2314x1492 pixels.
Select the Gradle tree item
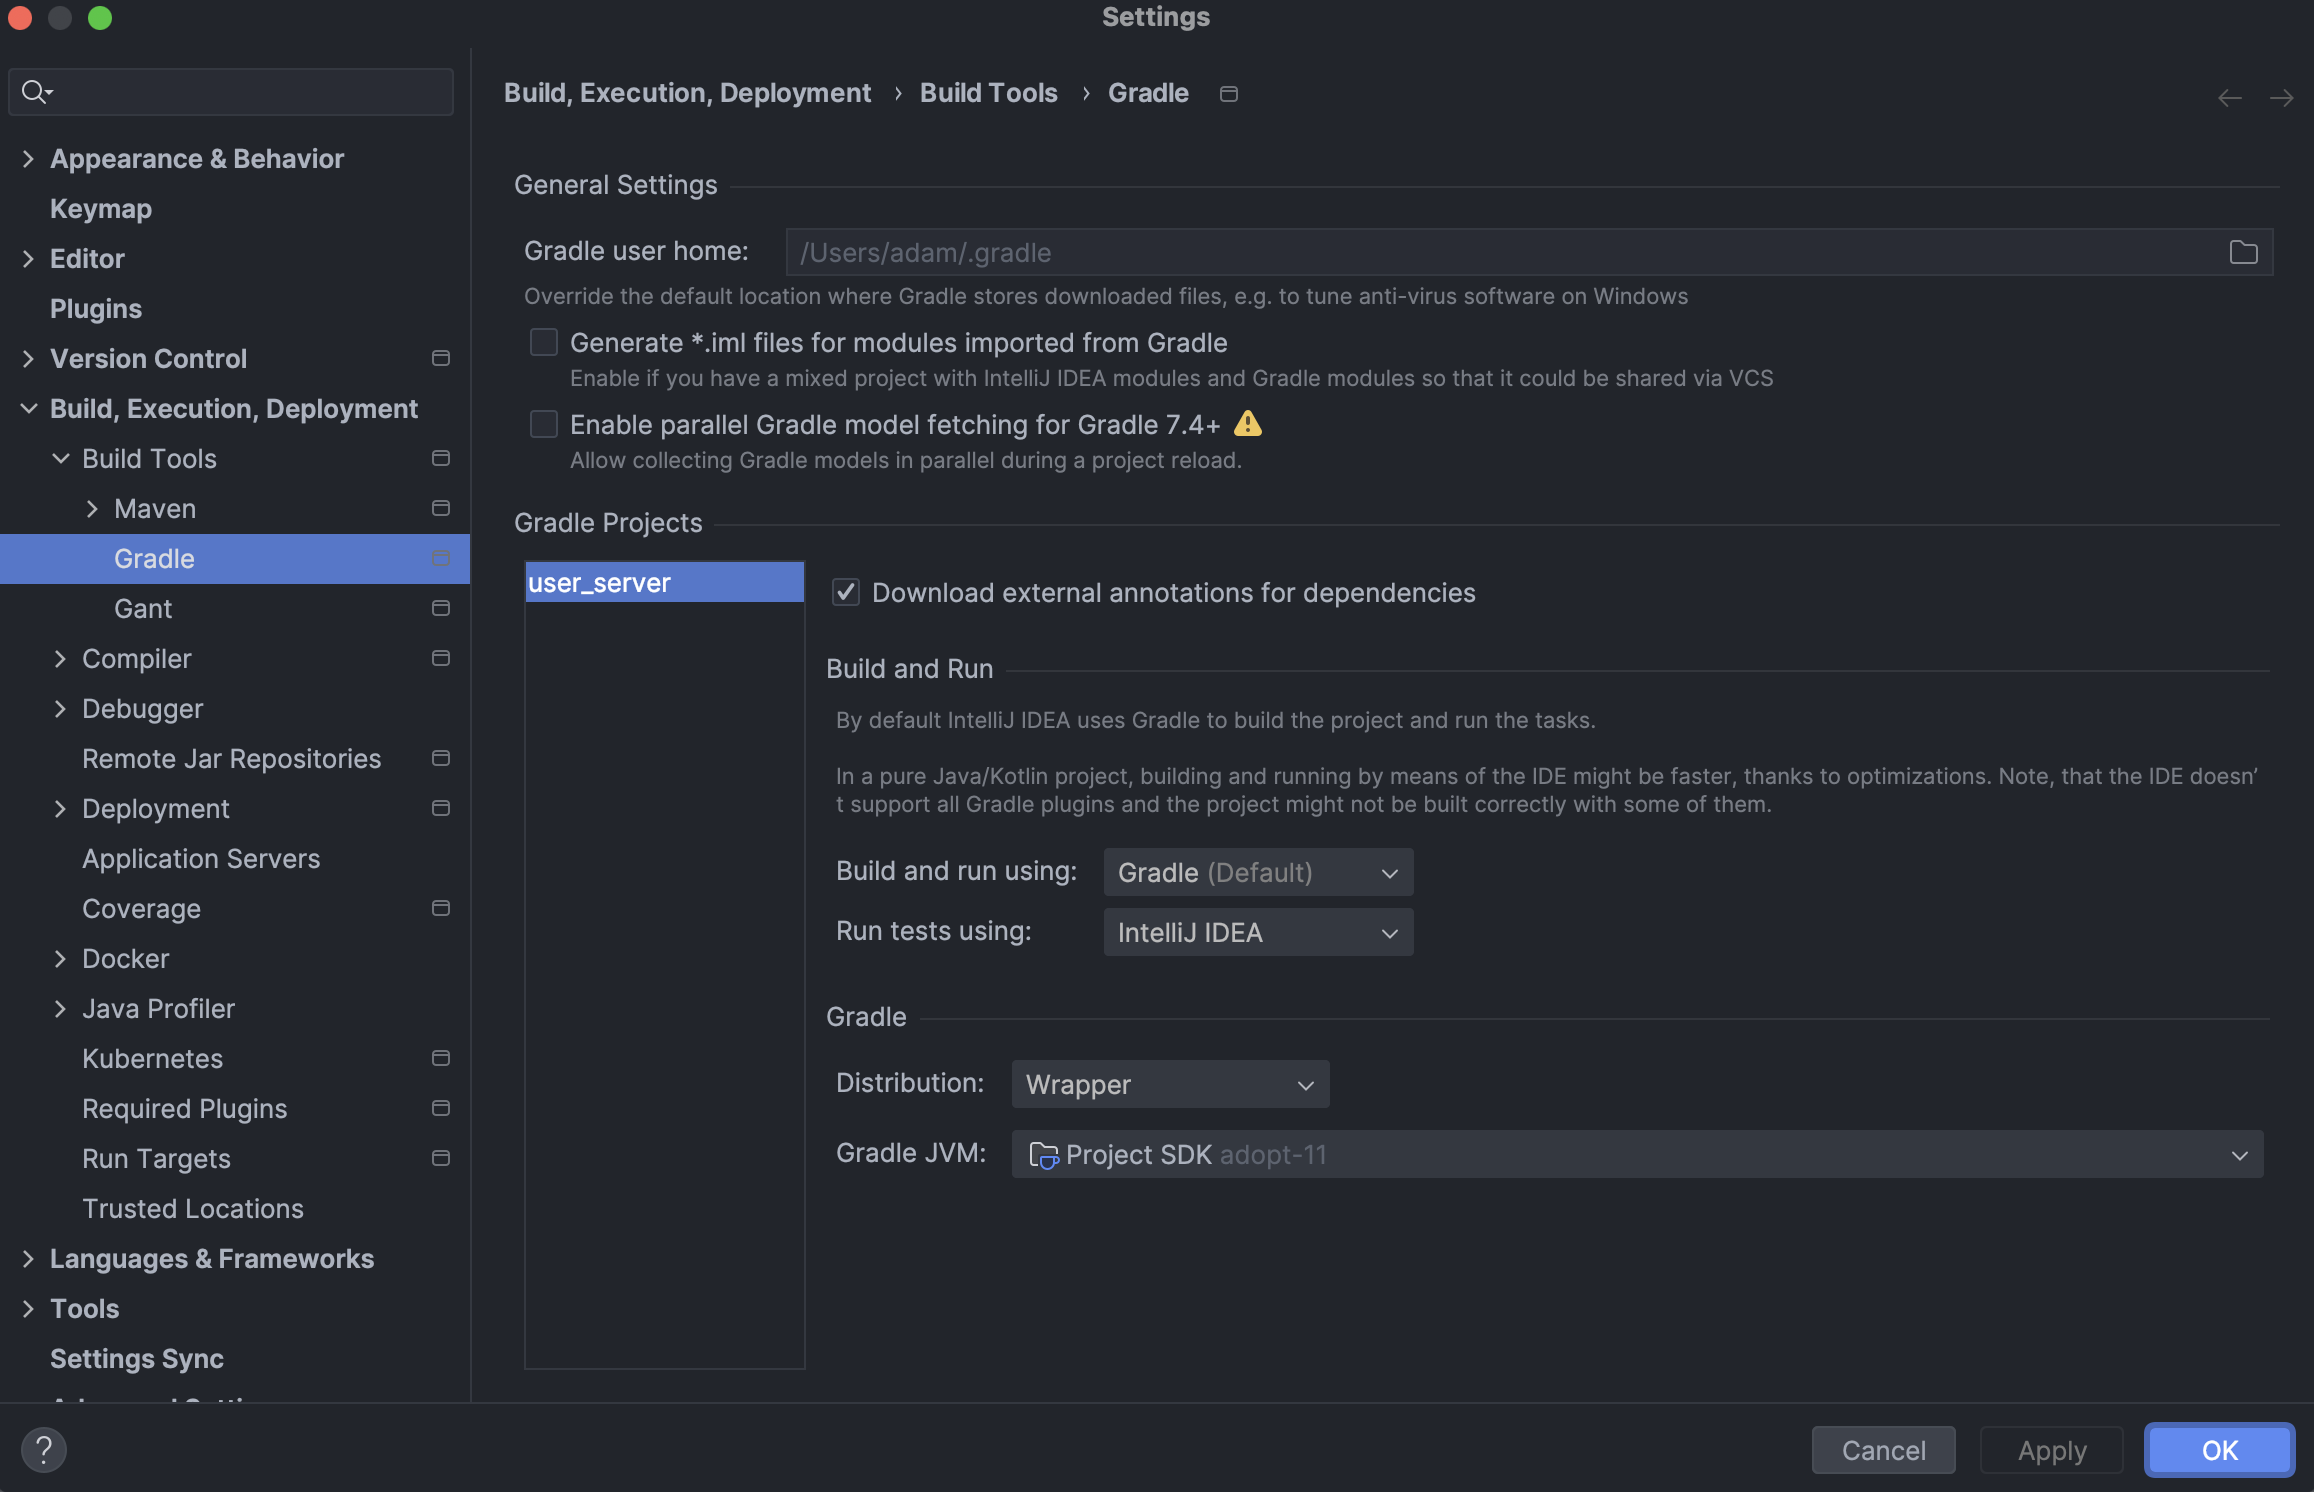pos(235,558)
